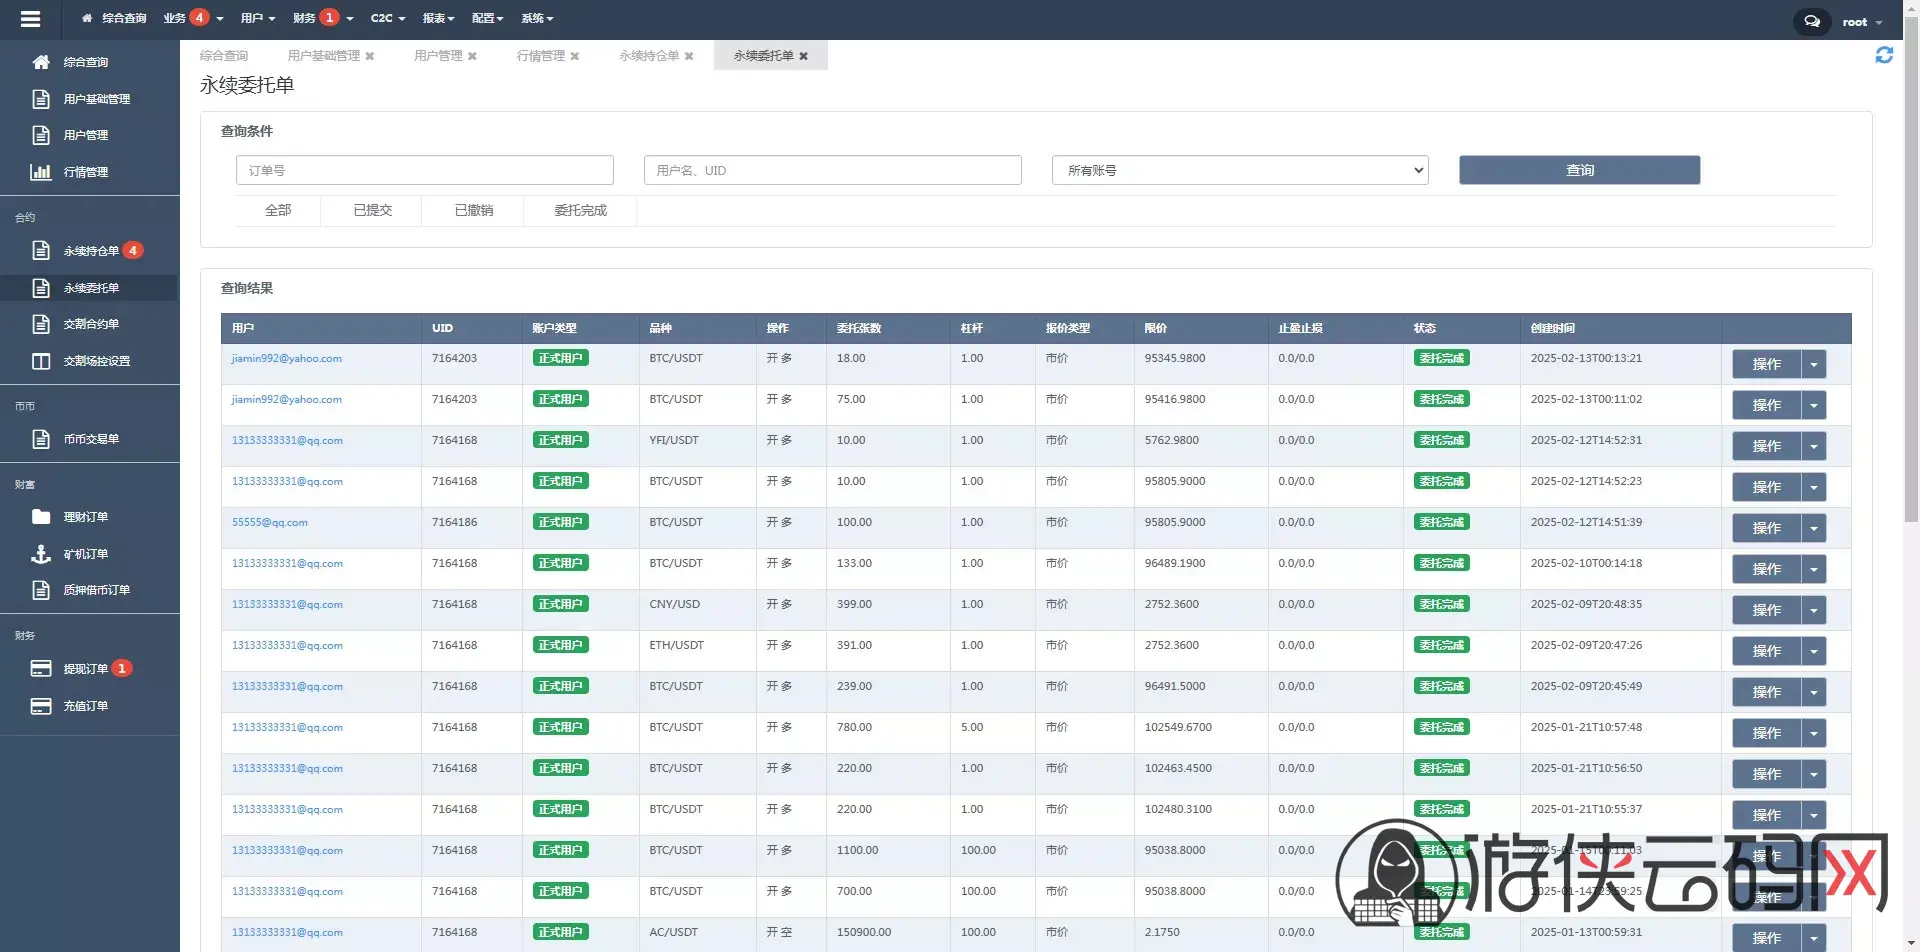Select the 委托完成 status filter
Viewport: 1920px width, 952px height.
(x=580, y=210)
